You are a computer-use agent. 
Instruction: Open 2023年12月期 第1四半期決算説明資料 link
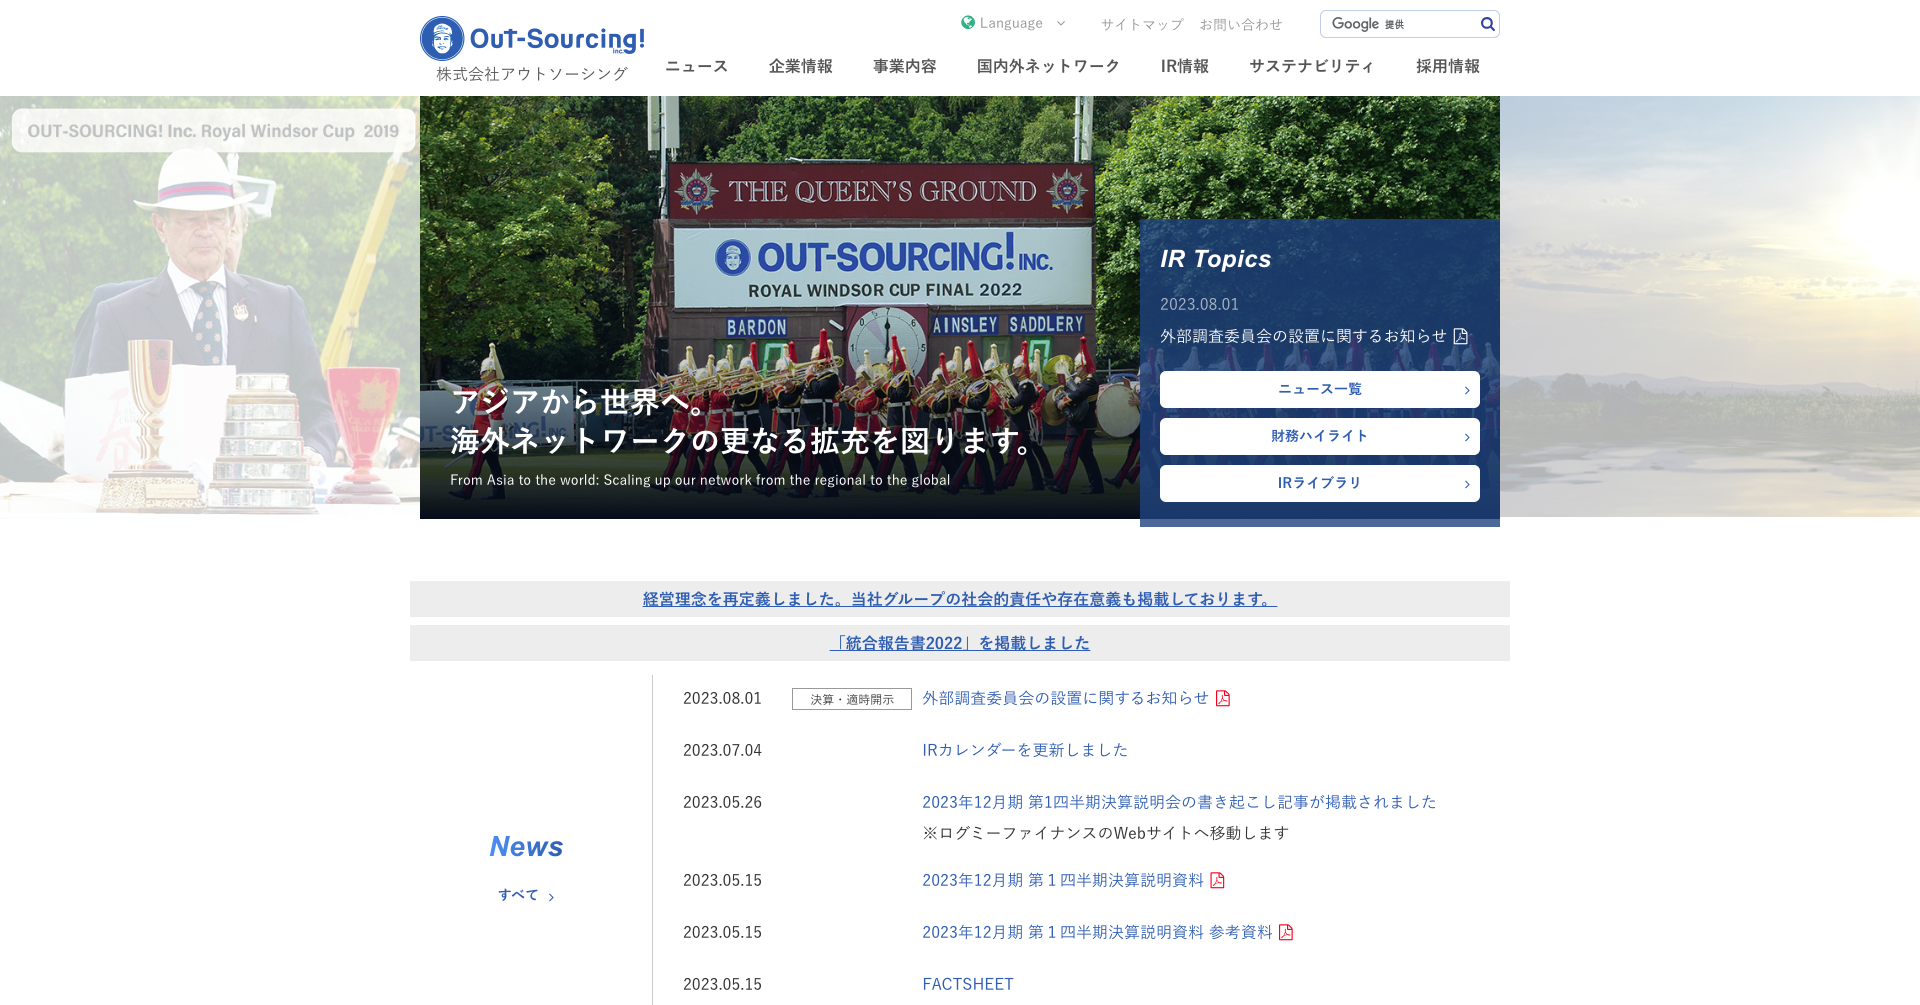pyautogui.click(x=1063, y=880)
